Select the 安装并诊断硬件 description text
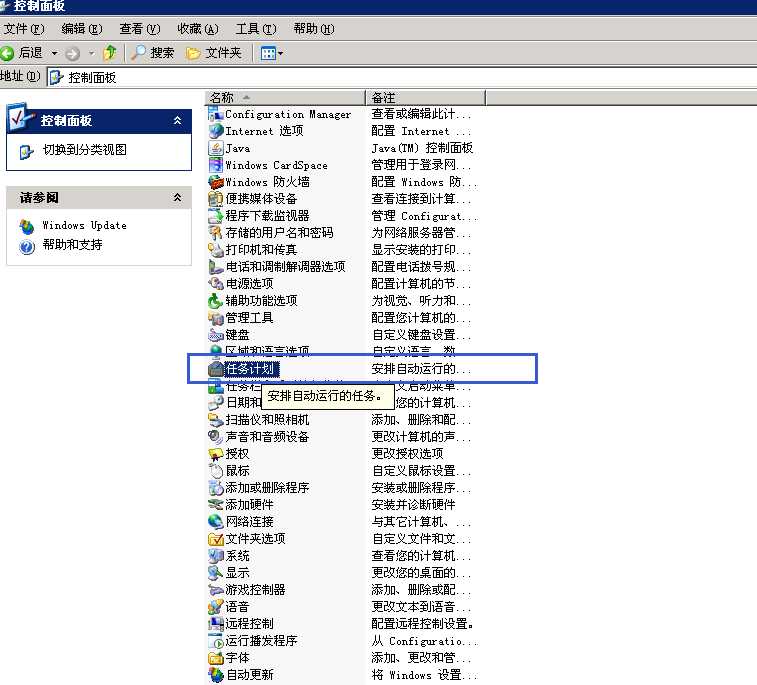Viewport: 757px width, 685px height. point(413,504)
